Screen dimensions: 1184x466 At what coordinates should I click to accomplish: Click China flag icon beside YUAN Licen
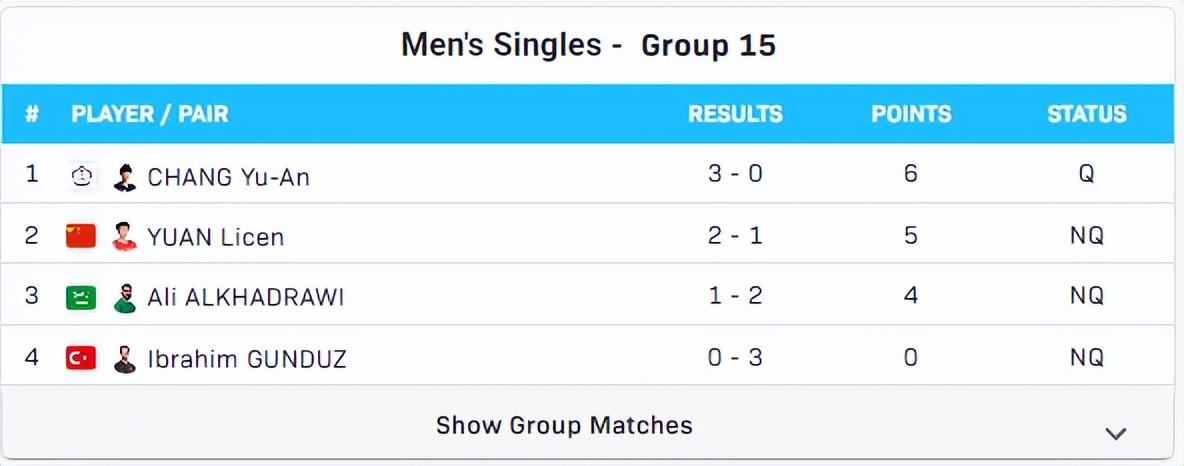point(81,236)
